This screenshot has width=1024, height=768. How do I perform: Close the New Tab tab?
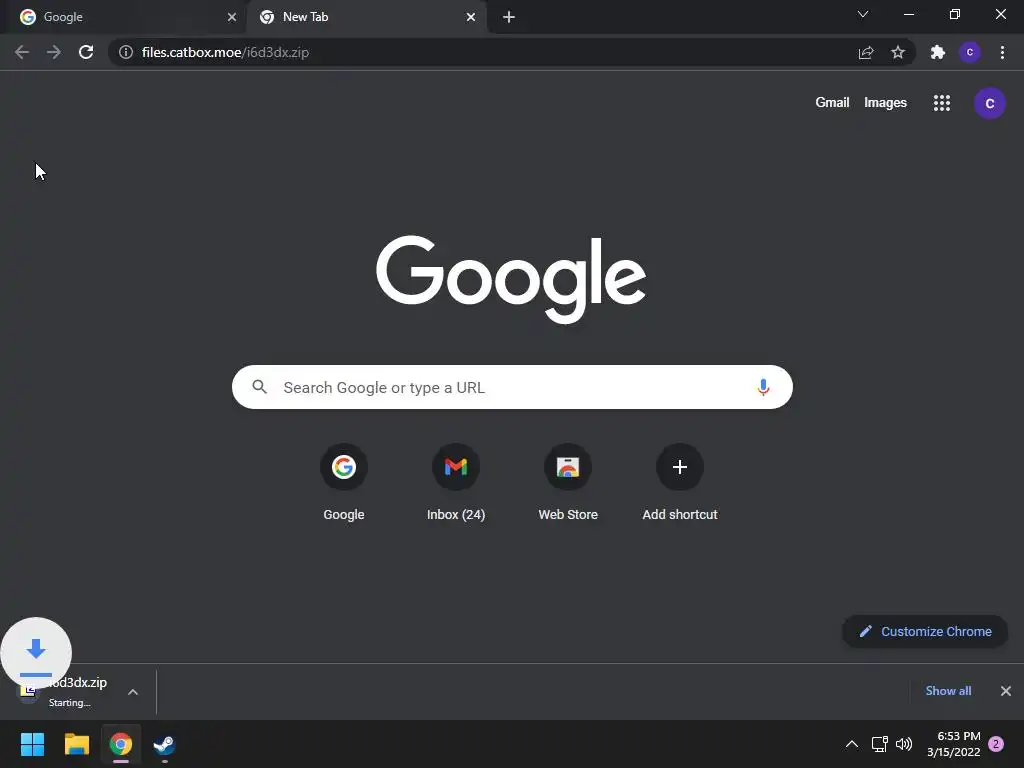pos(471,17)
